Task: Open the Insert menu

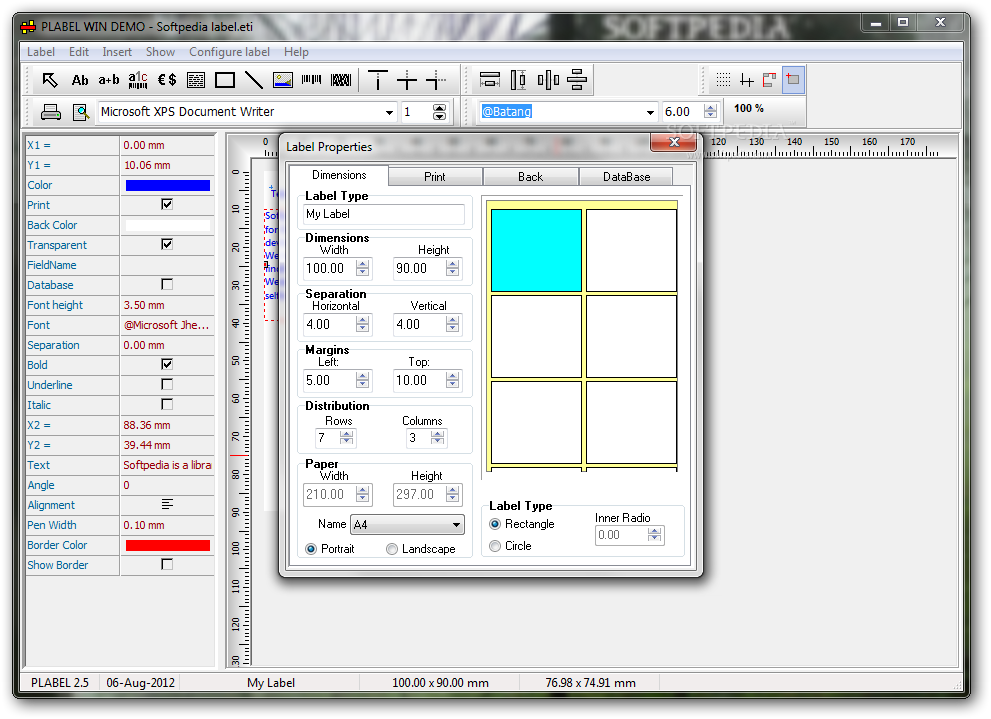Action: coord(117,52)
